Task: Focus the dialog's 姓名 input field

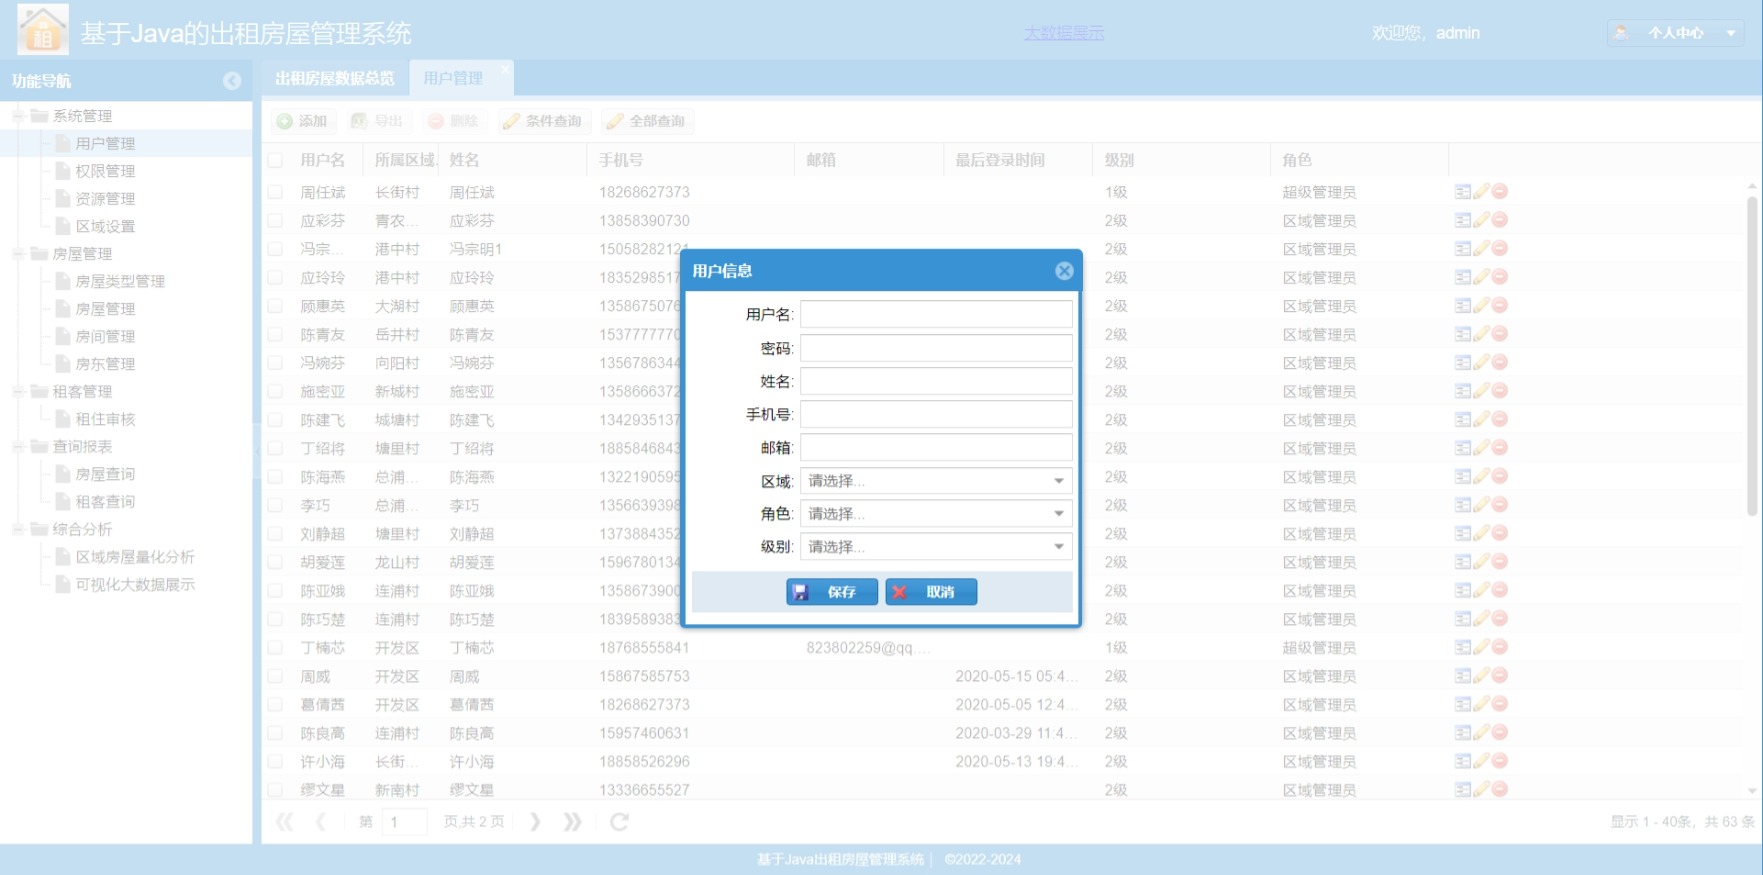Action: pos(936,381)
